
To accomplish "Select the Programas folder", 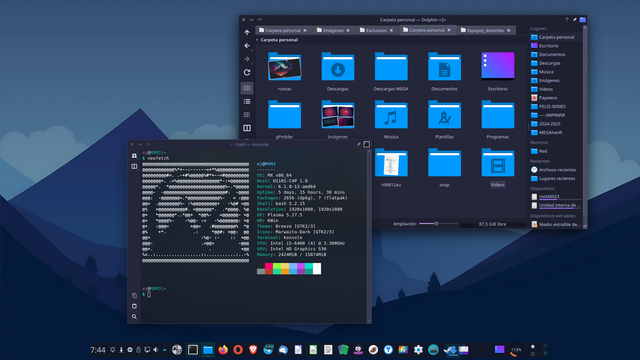I will [x=498, y=120].
